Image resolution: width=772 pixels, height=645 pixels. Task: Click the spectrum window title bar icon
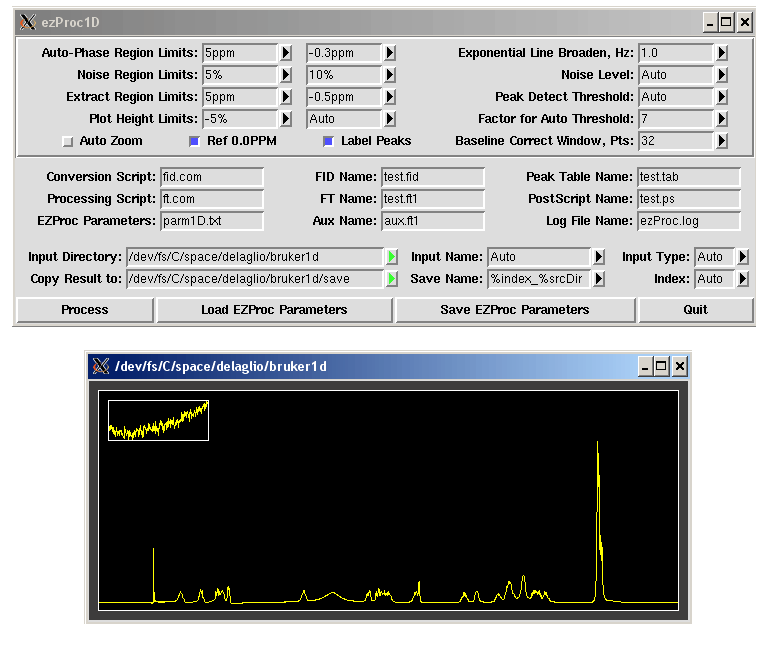click(x=100, y=367)
